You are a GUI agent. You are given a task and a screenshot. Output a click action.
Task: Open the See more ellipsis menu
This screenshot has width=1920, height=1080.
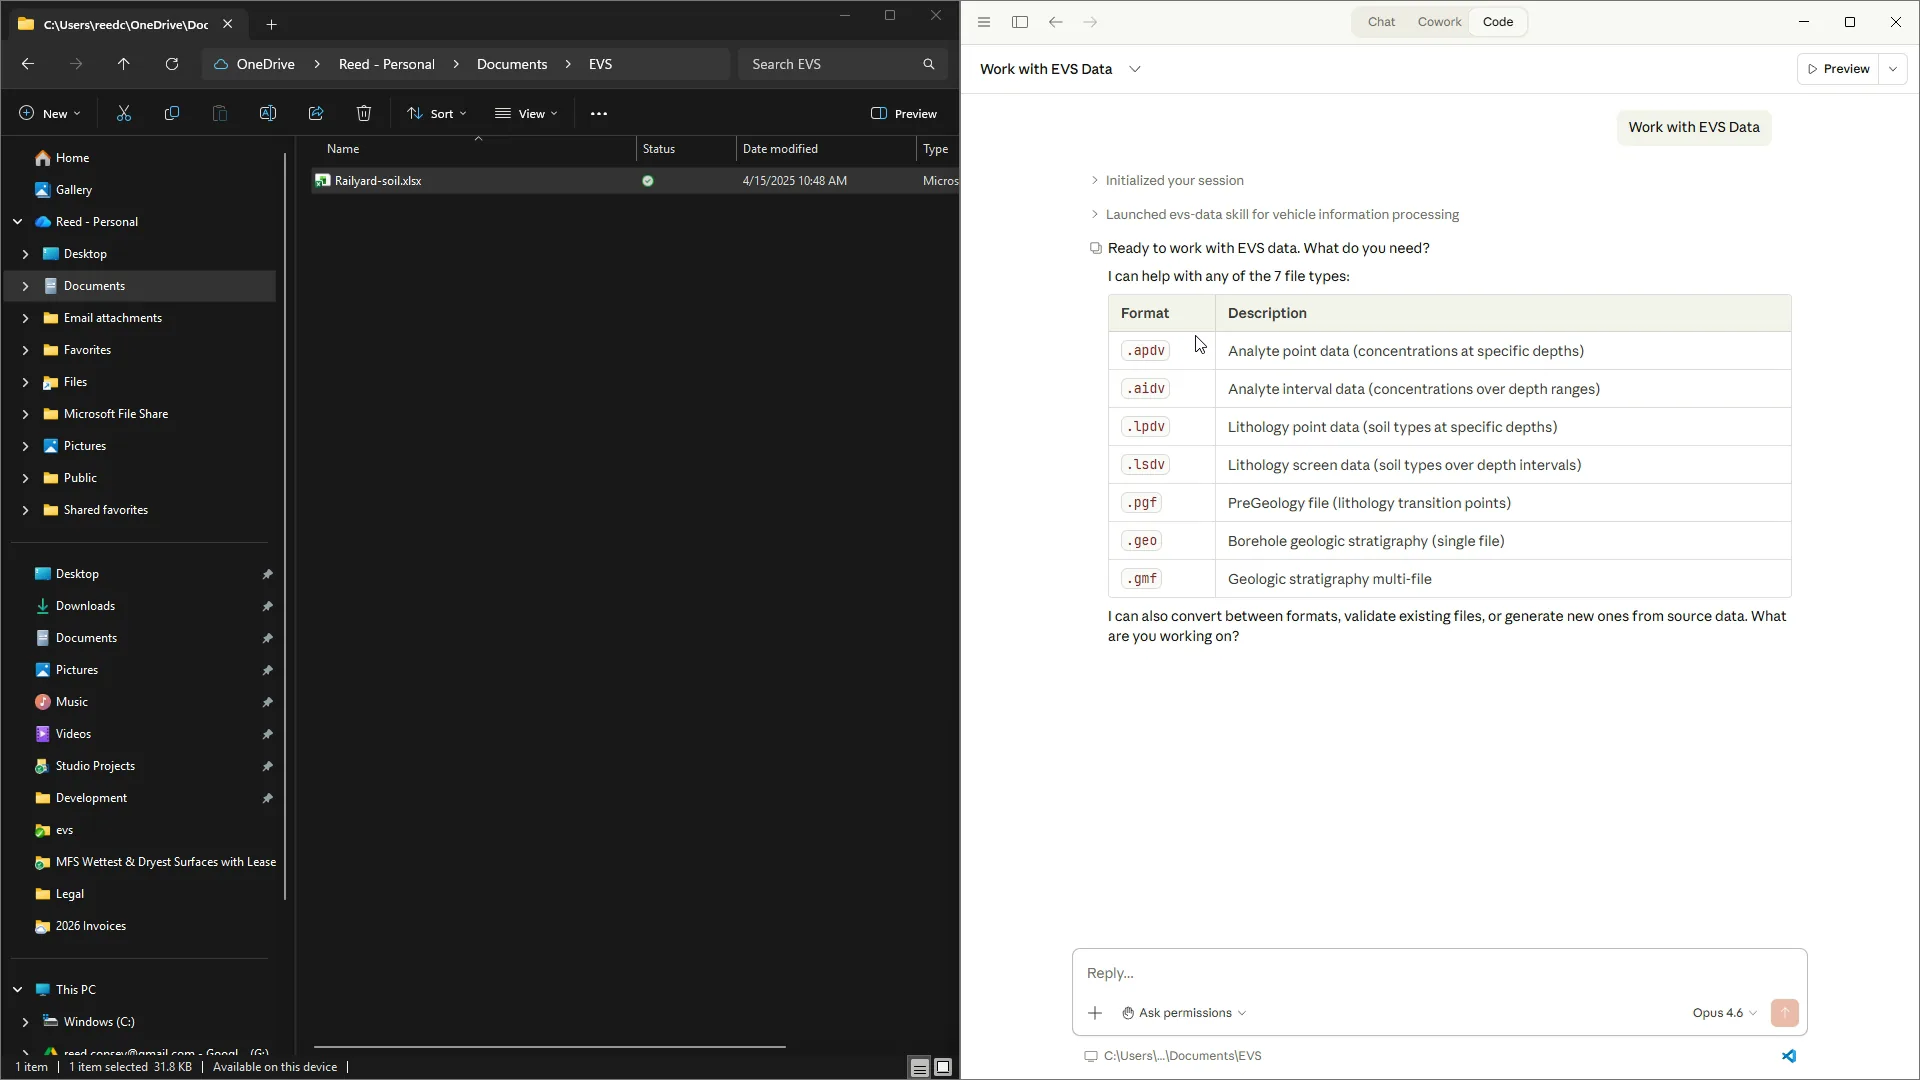599,114
